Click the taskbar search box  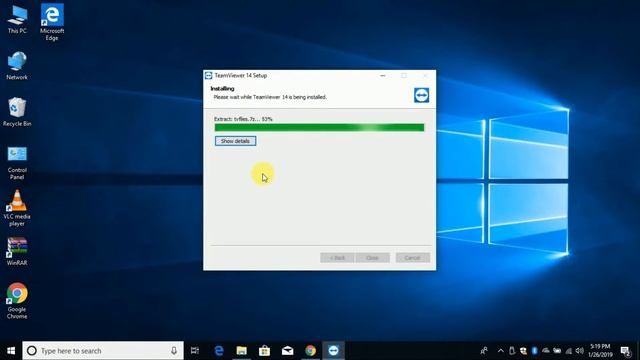tap(103, 351)
